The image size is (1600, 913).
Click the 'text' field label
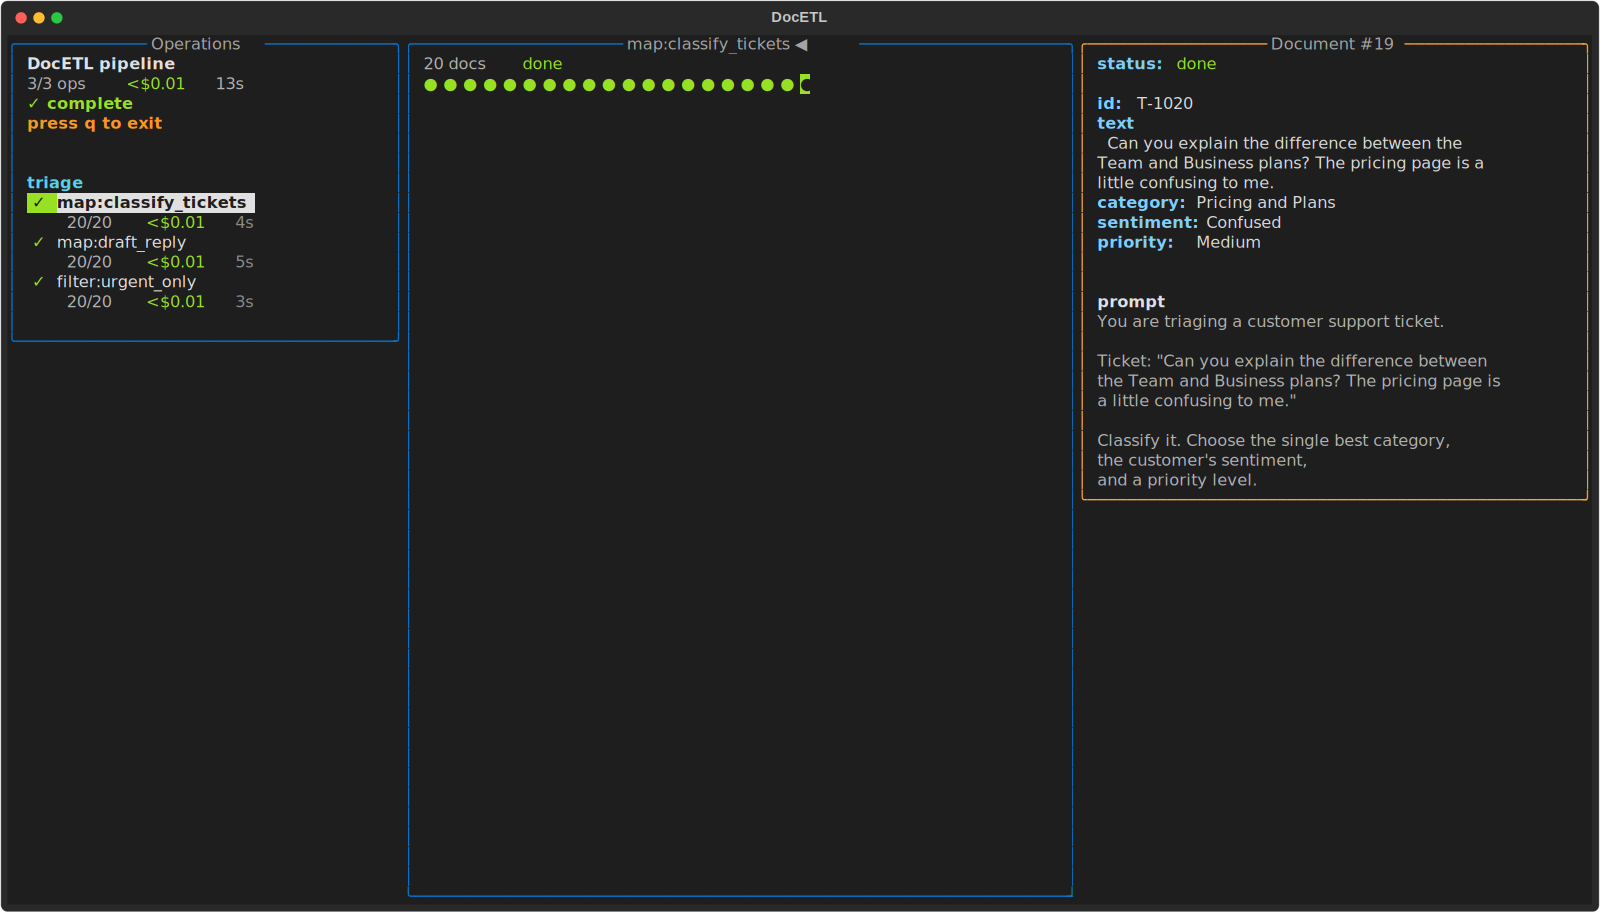[x=1116, y=124]
